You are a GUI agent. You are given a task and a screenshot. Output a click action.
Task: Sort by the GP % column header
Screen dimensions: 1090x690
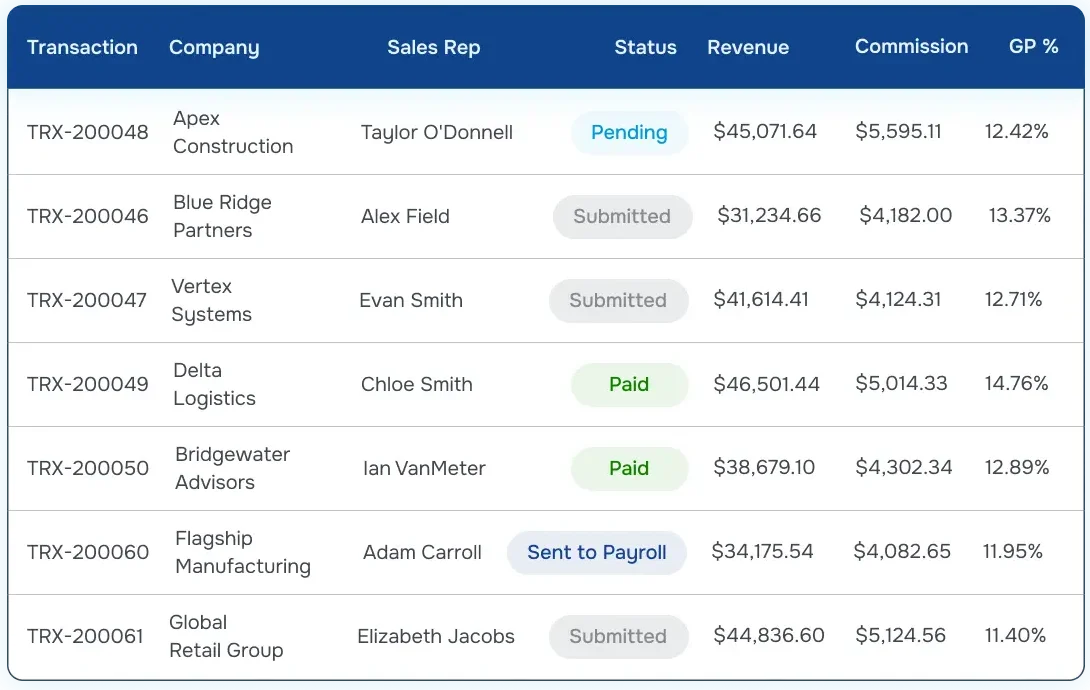(x=1034, y=47)
